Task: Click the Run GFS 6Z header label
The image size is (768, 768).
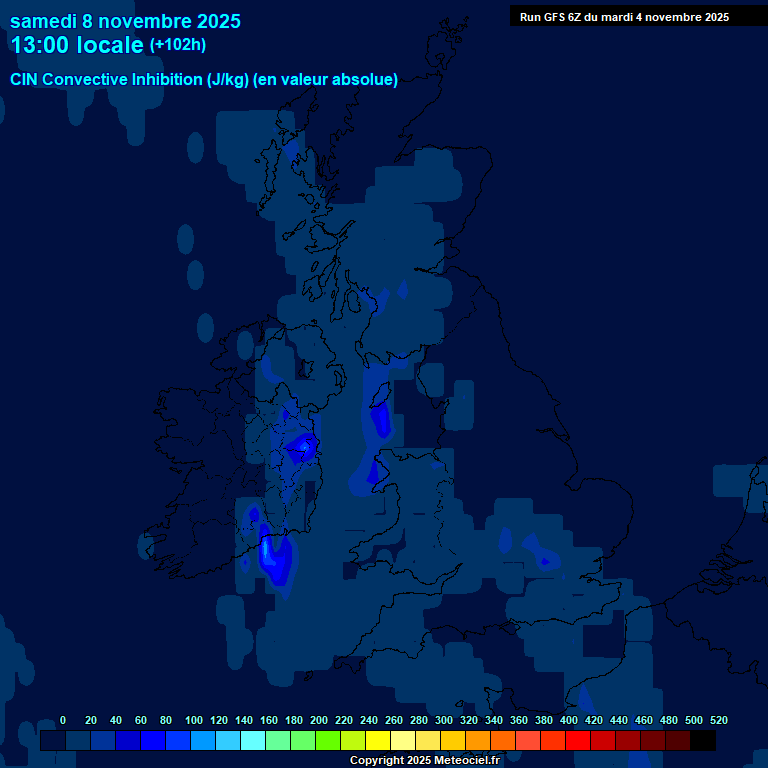Action: click(624, 17)
